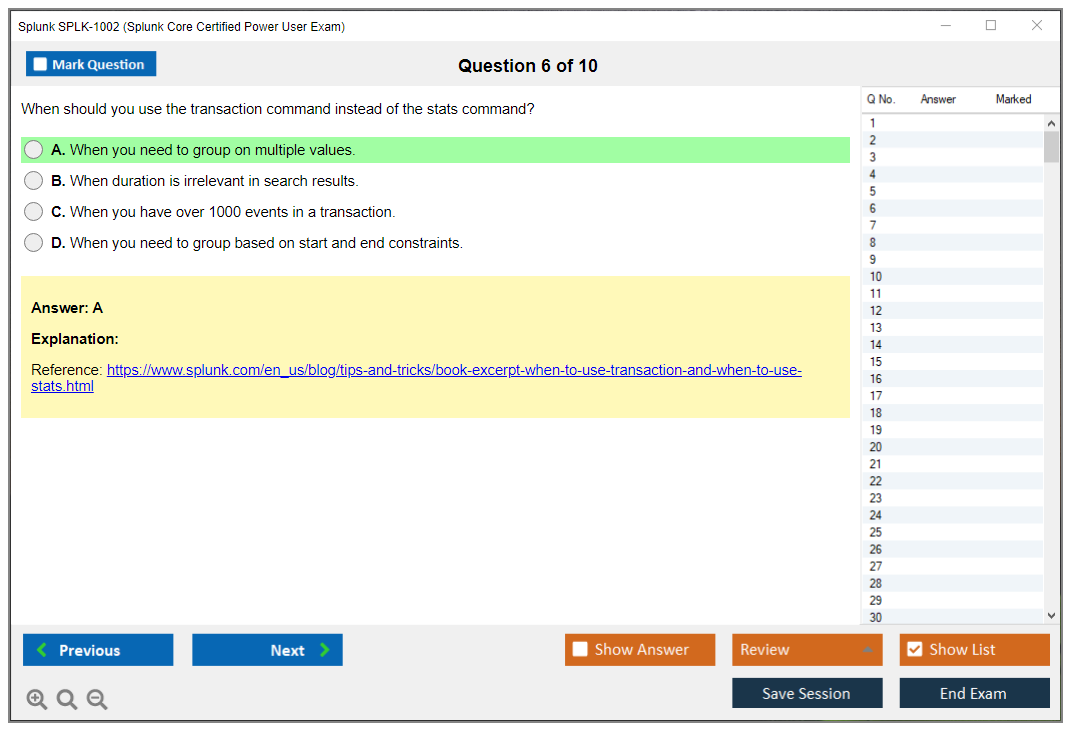The image size is (1075, 735).
Task: Click the zoom out magnifier icon
Action: 97,700
